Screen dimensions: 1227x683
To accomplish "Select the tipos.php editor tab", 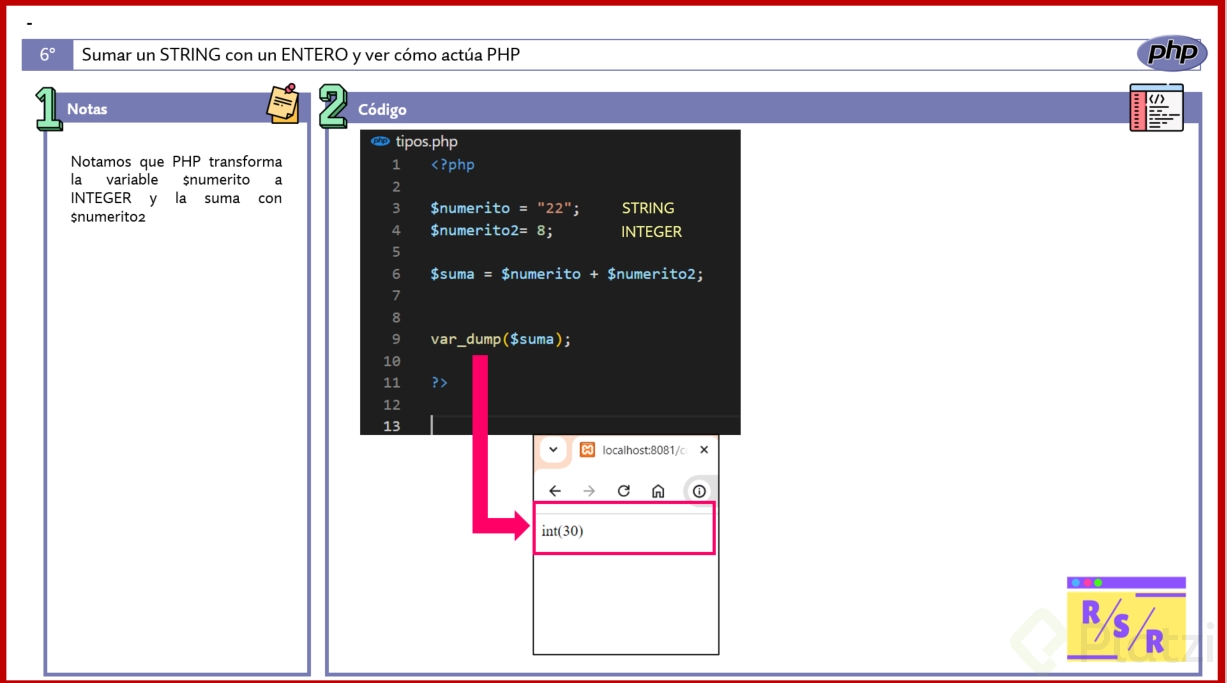I will coord(415,142).
